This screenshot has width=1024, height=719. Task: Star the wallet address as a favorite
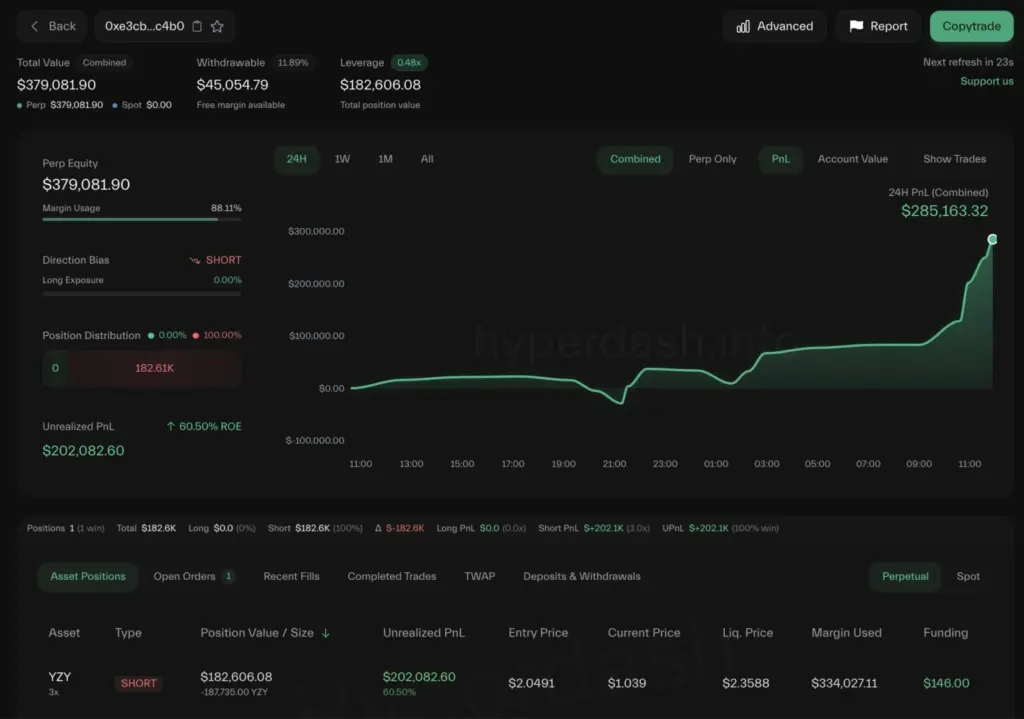tap(217, 27)
